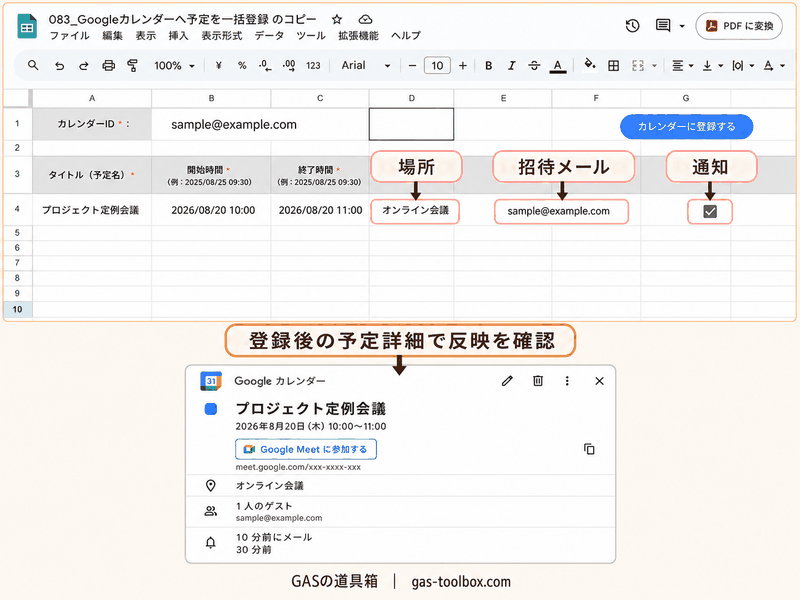
Task: Expand the comments dropdown arrow
Action: click(x=682, y=26)
